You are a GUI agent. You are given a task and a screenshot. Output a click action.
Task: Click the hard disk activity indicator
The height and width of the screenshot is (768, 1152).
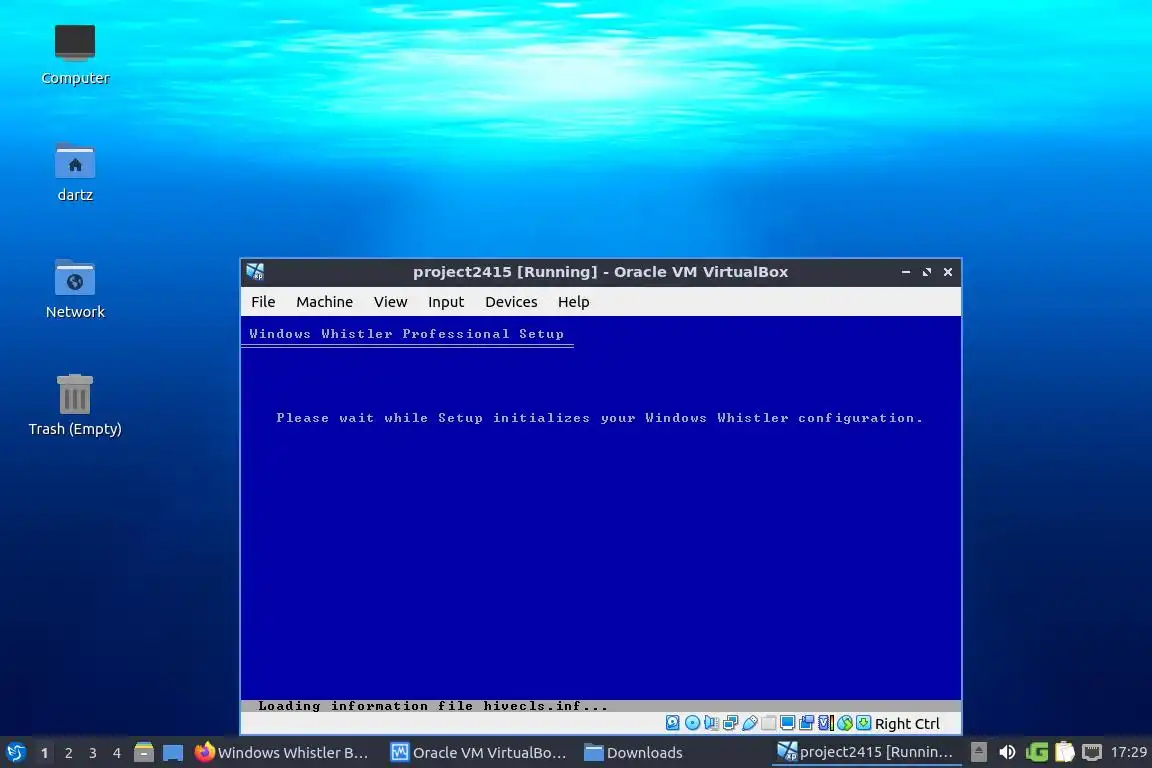point(672,723)
